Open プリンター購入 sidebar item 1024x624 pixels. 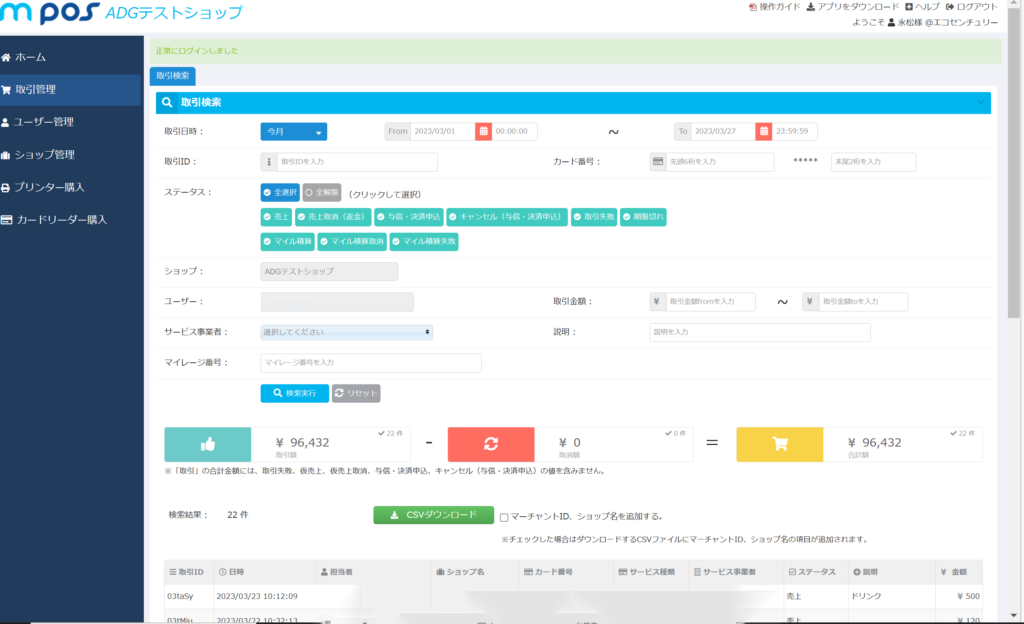coord(49,187)
